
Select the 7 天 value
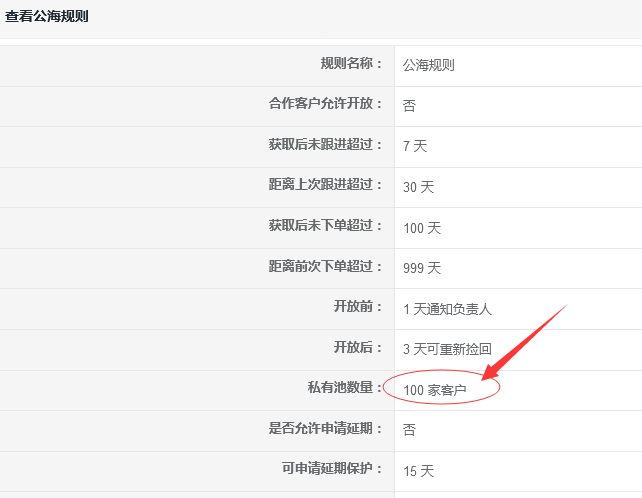pyautogui.click(x=415, y=146)
